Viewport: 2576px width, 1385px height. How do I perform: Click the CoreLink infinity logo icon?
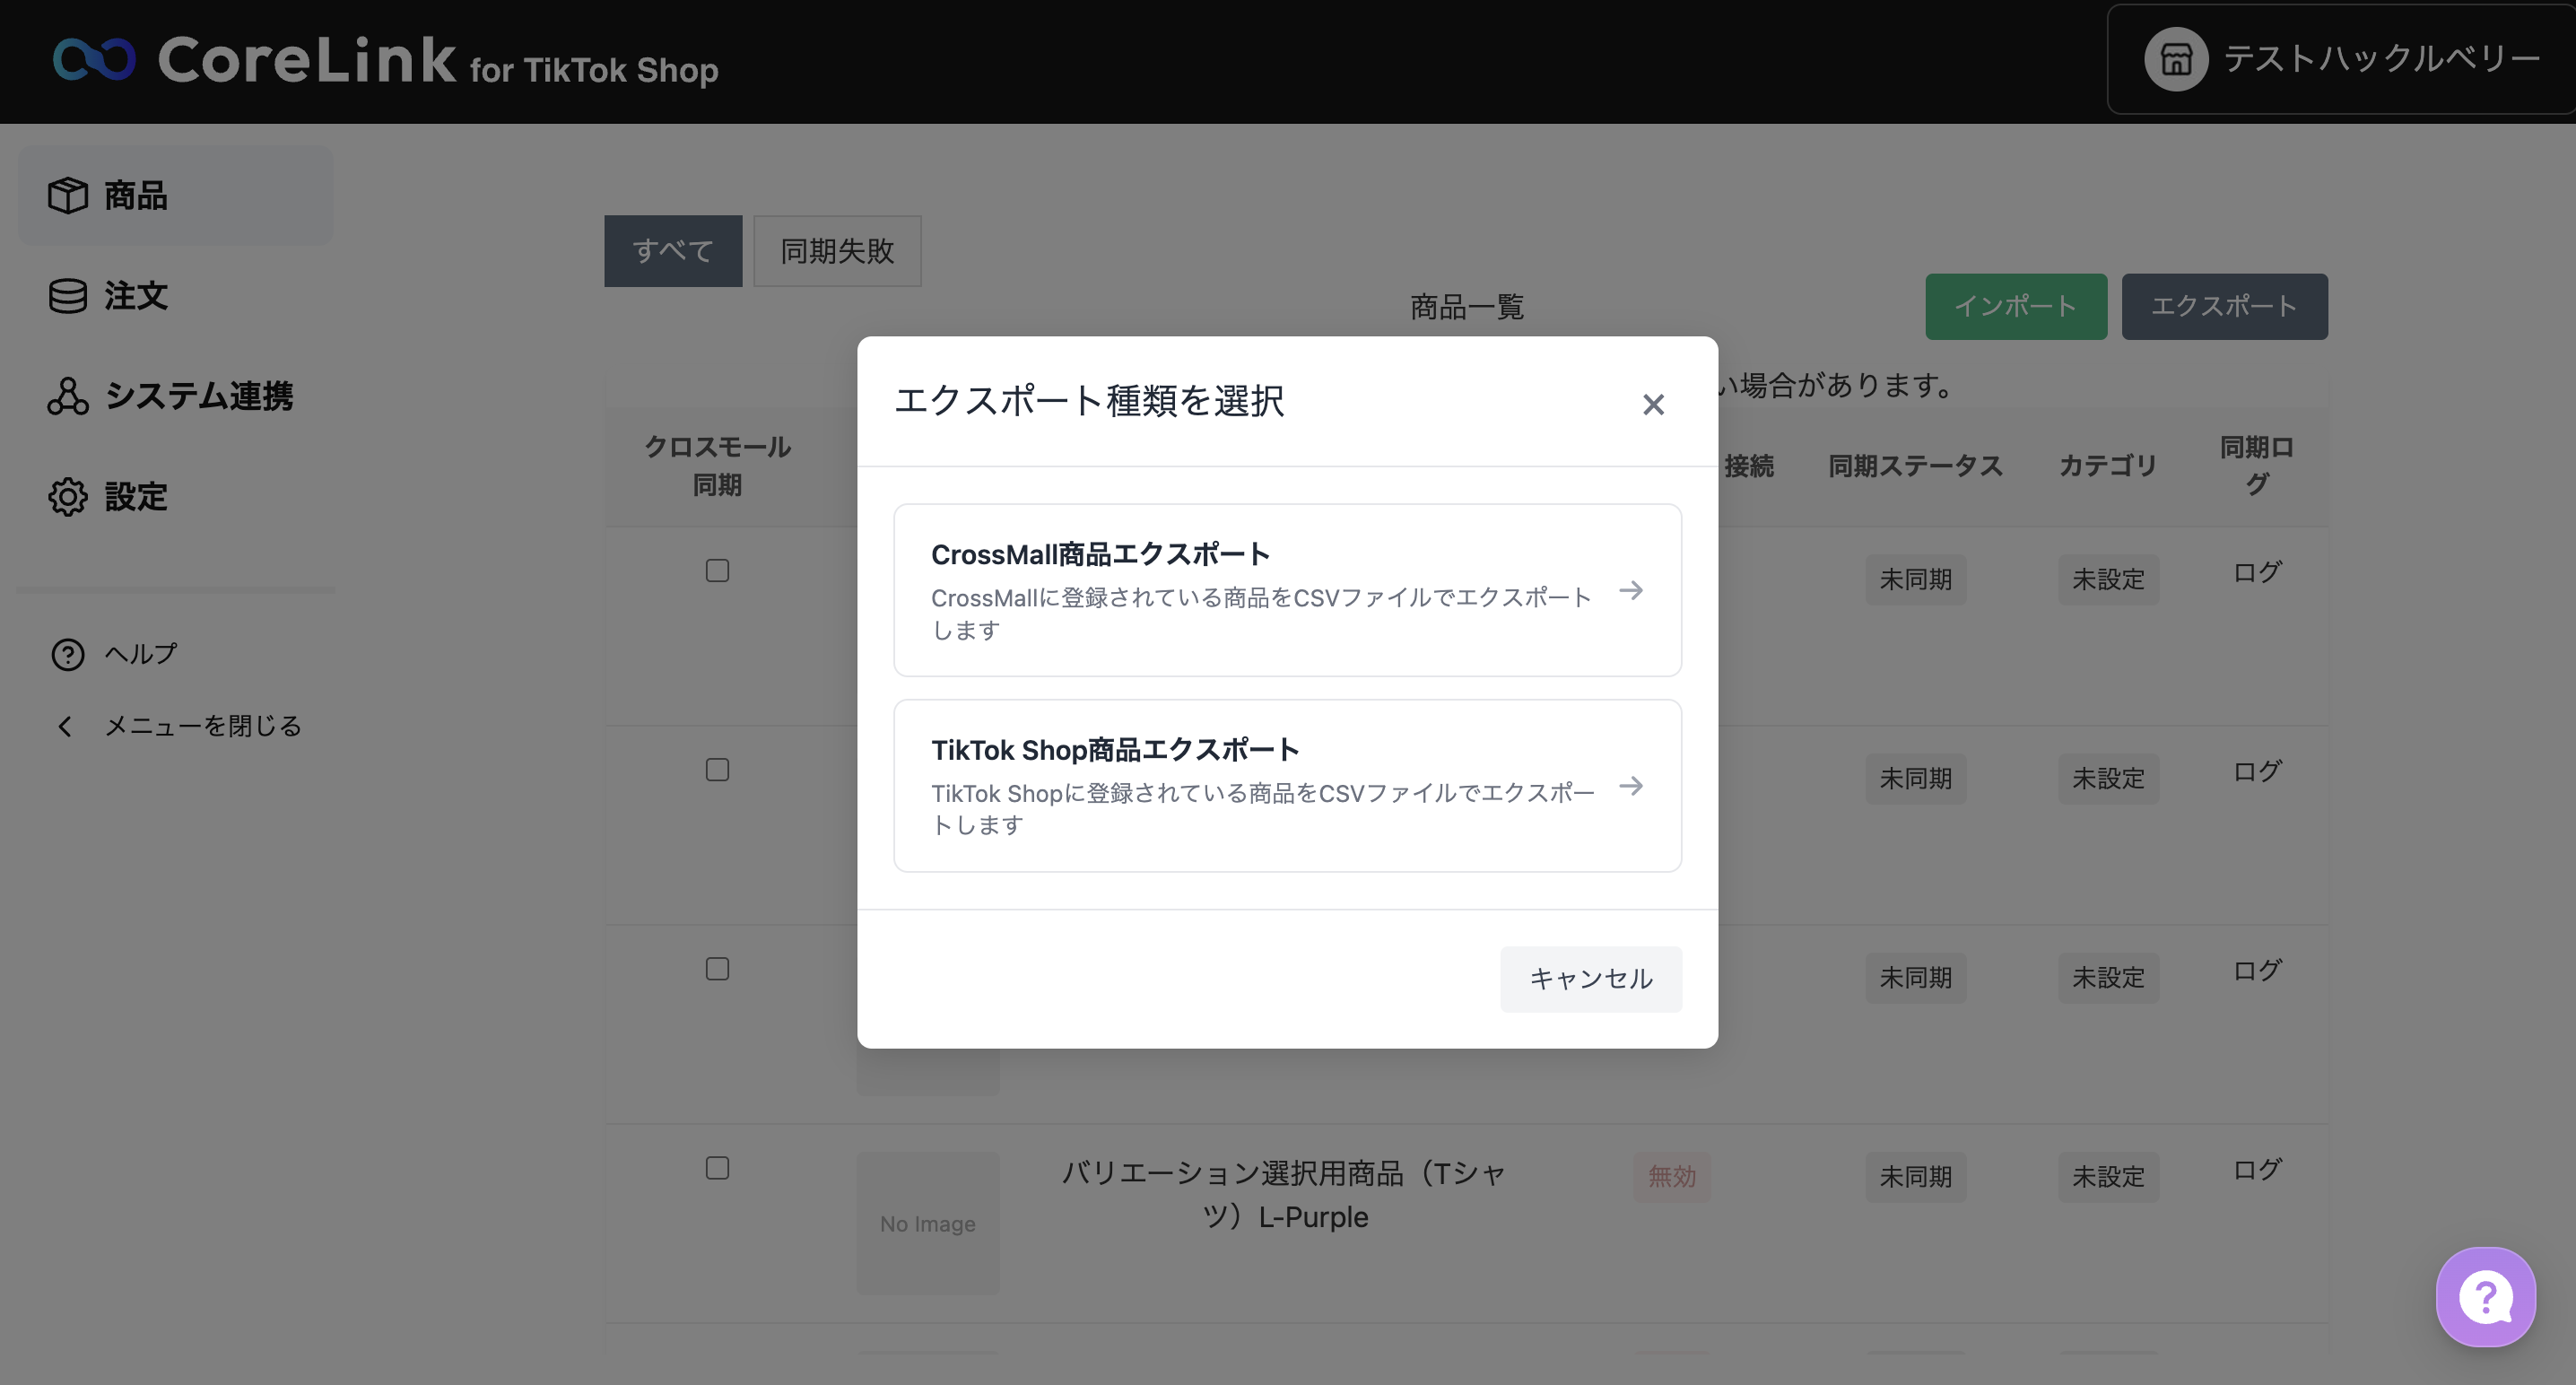point(94,60)
